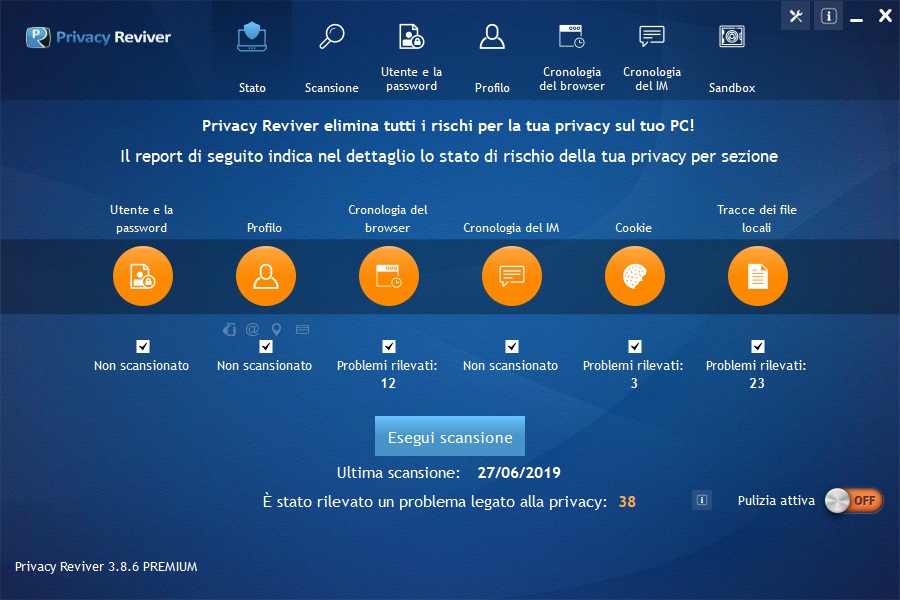Click Non scansionato under Cronologia del IM
900x600 pixels.
(510, 366)
